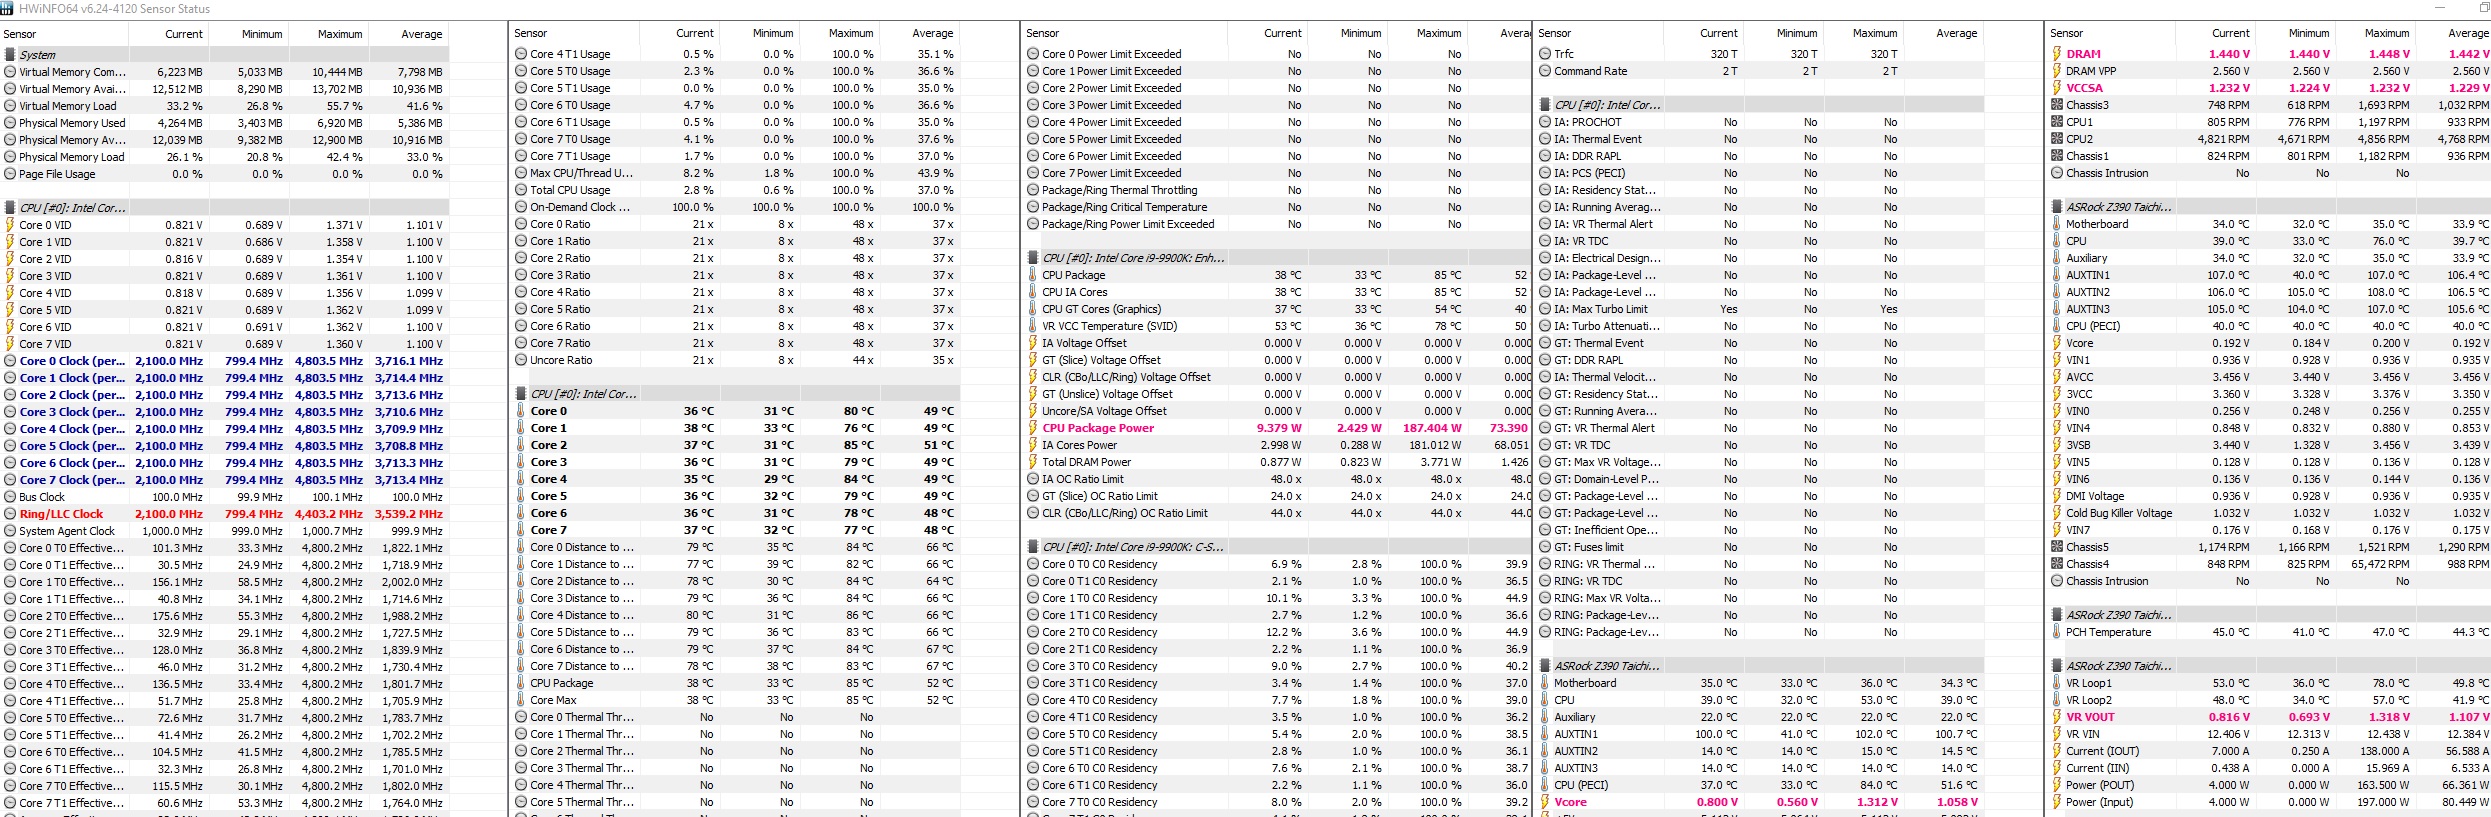Click the icon beside Cold Bug Killer Voltage
2491x817 pixels.
click(2057, 513)
